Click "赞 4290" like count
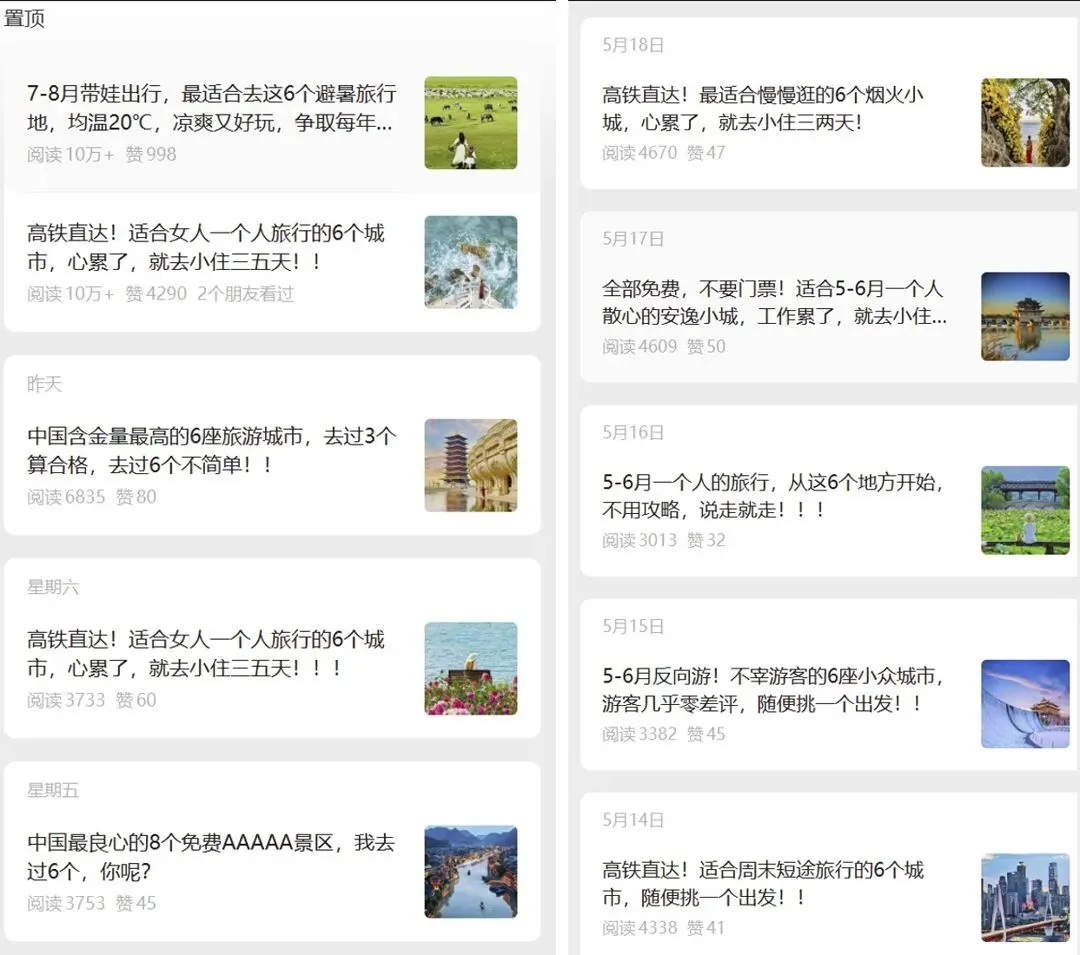This screenshot has width=1080, height=955. (156, 294)
